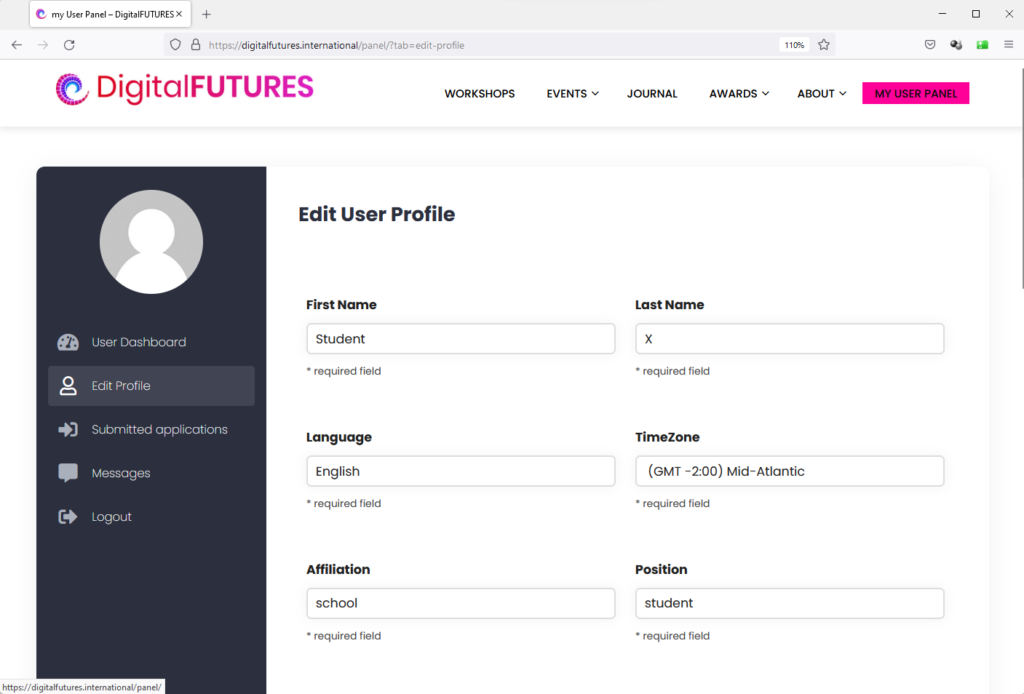
Task: Expand the AWARDS dropdown menu
Action: click(739, 94)
